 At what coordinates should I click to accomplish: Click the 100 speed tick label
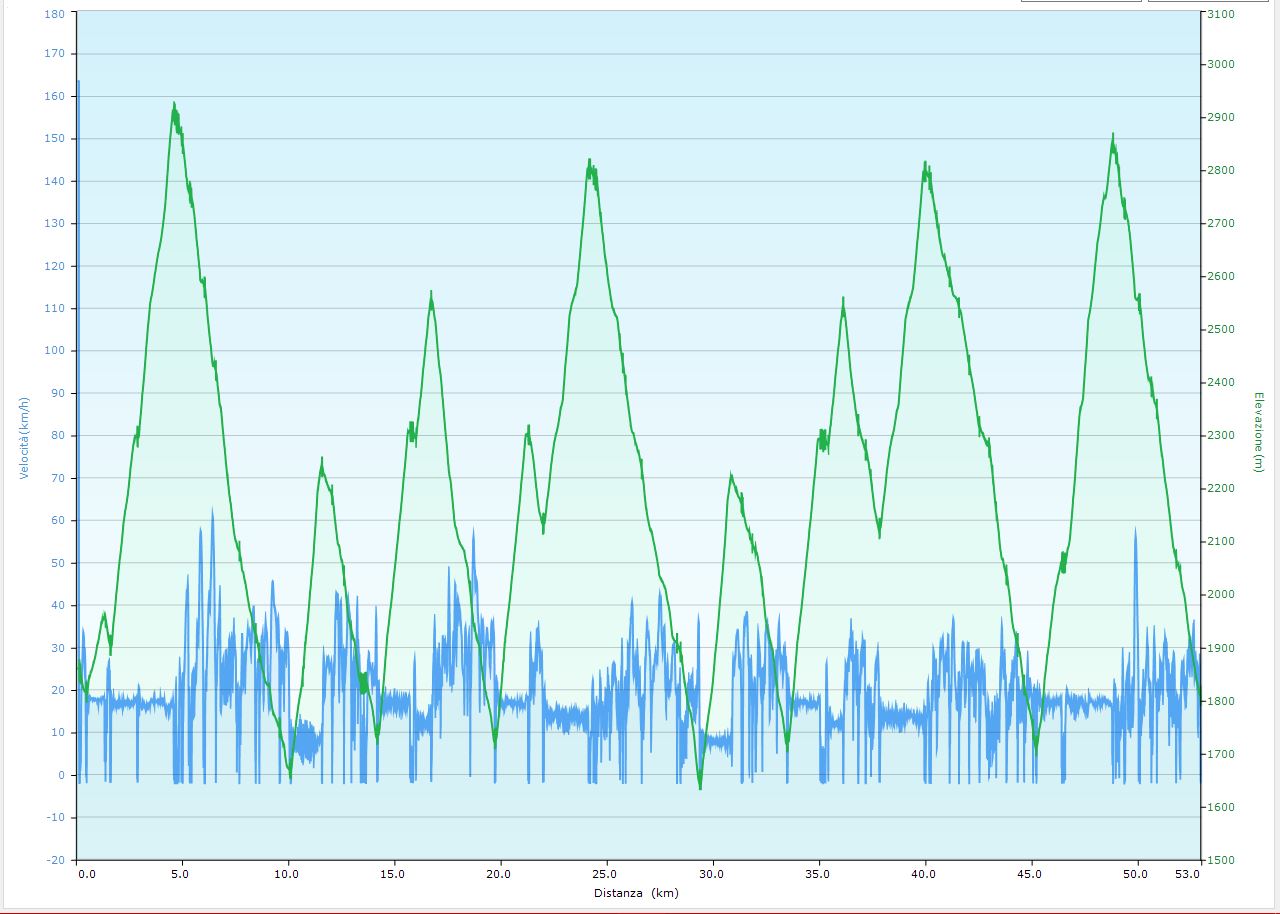54,351
